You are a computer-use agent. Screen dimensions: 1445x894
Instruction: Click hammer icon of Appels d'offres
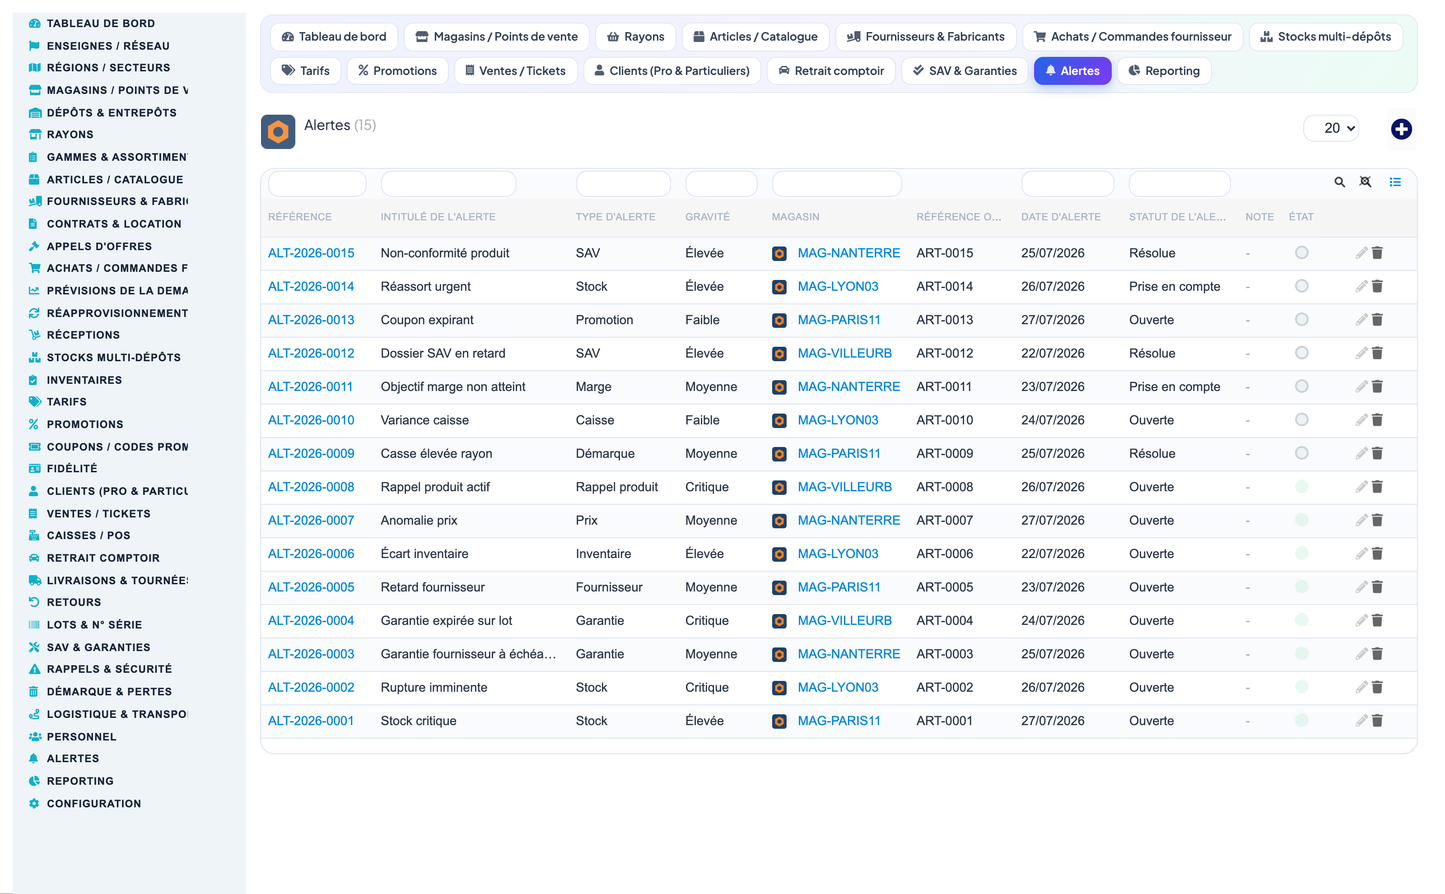(x=34, y=246)
